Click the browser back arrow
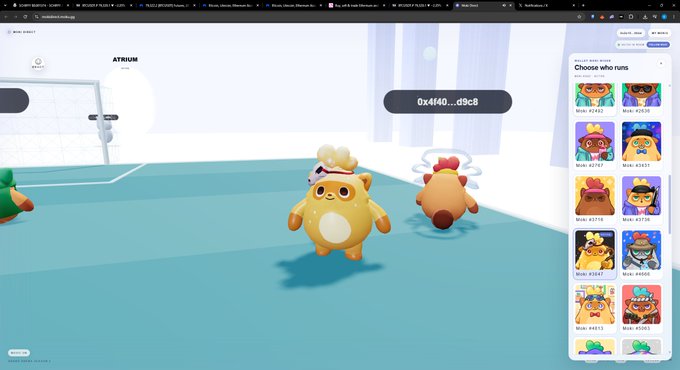This screenshot has height=370, width=680. click(x=6, y=16)
